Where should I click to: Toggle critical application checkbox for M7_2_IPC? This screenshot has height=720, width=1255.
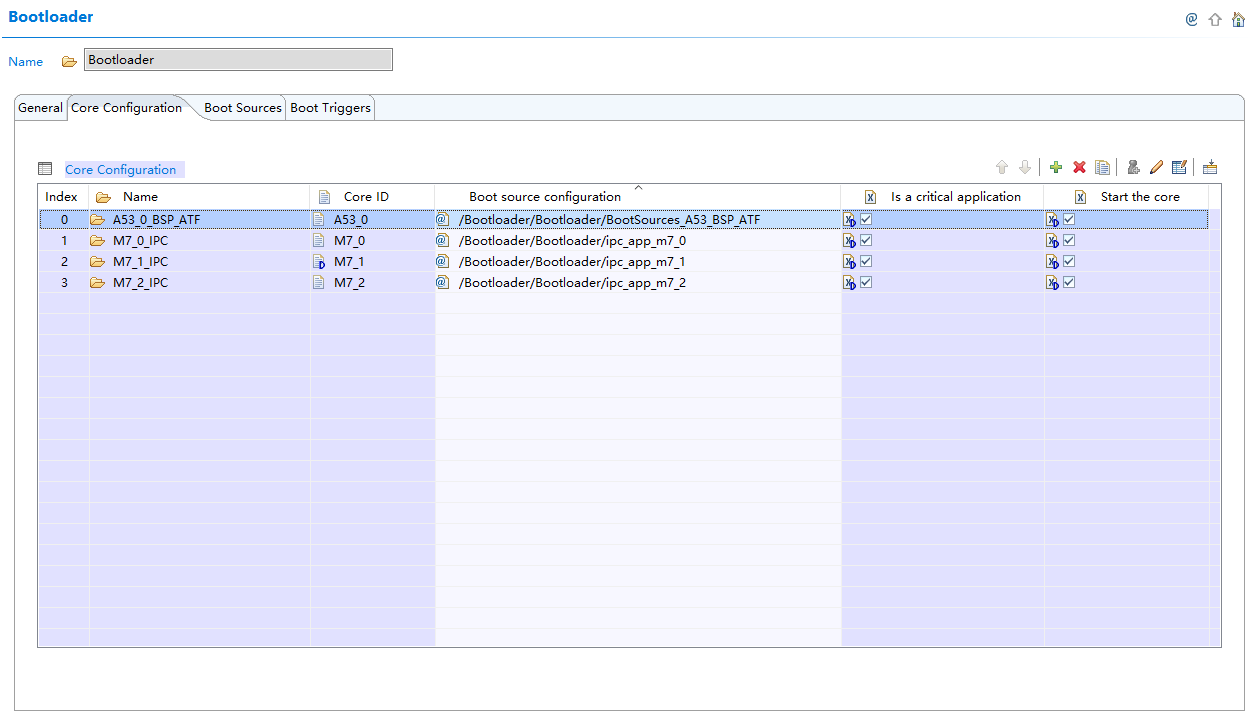tap(866, 282)
